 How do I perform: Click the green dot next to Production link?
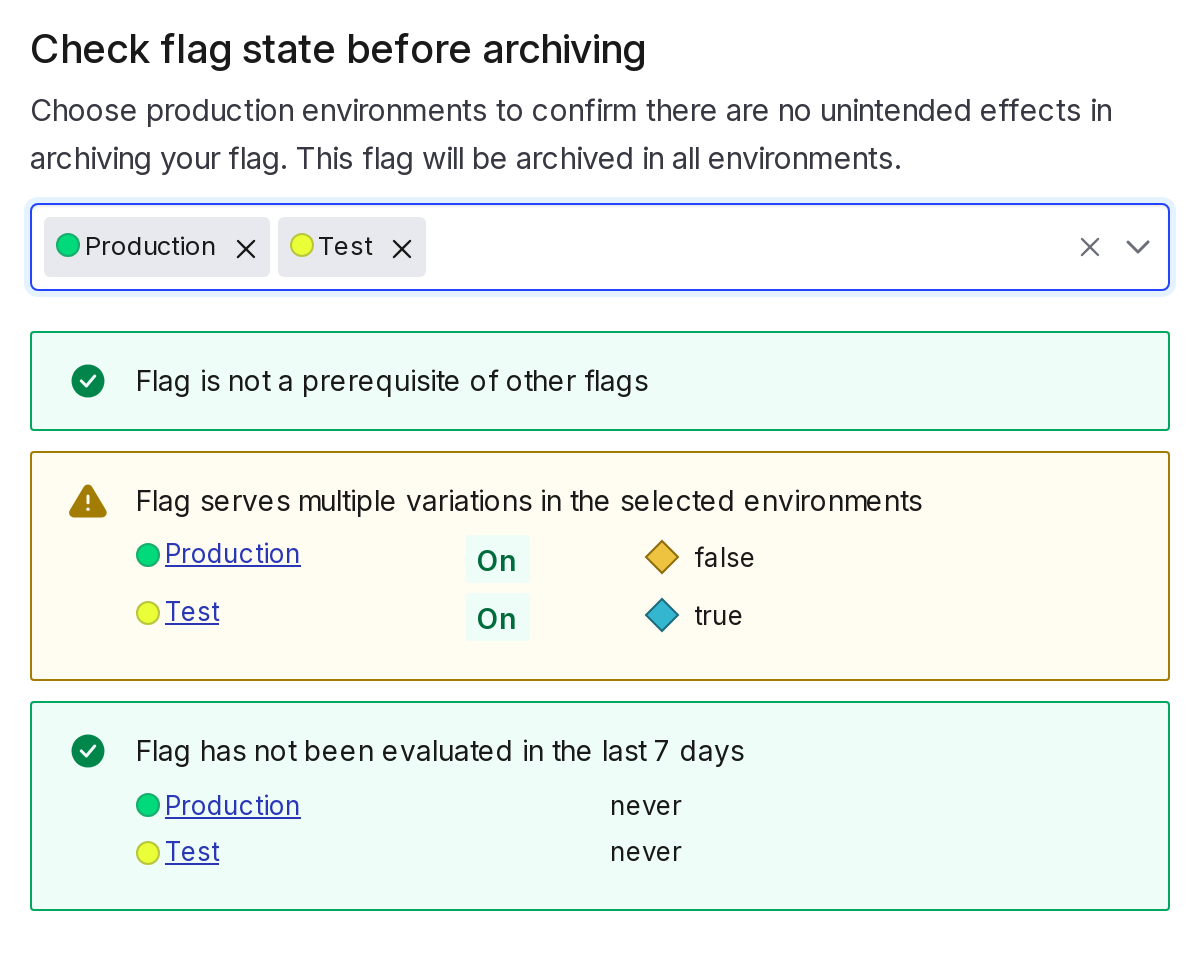click(147, 555)
